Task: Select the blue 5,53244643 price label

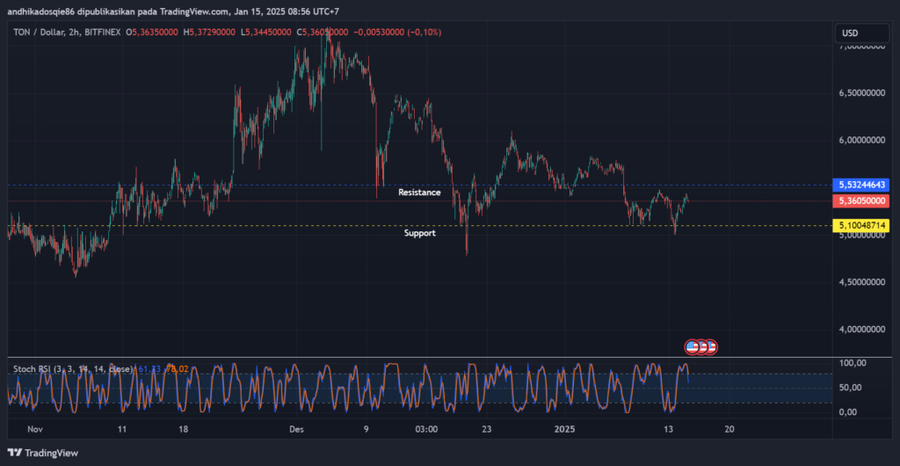Action: (860, 185)
